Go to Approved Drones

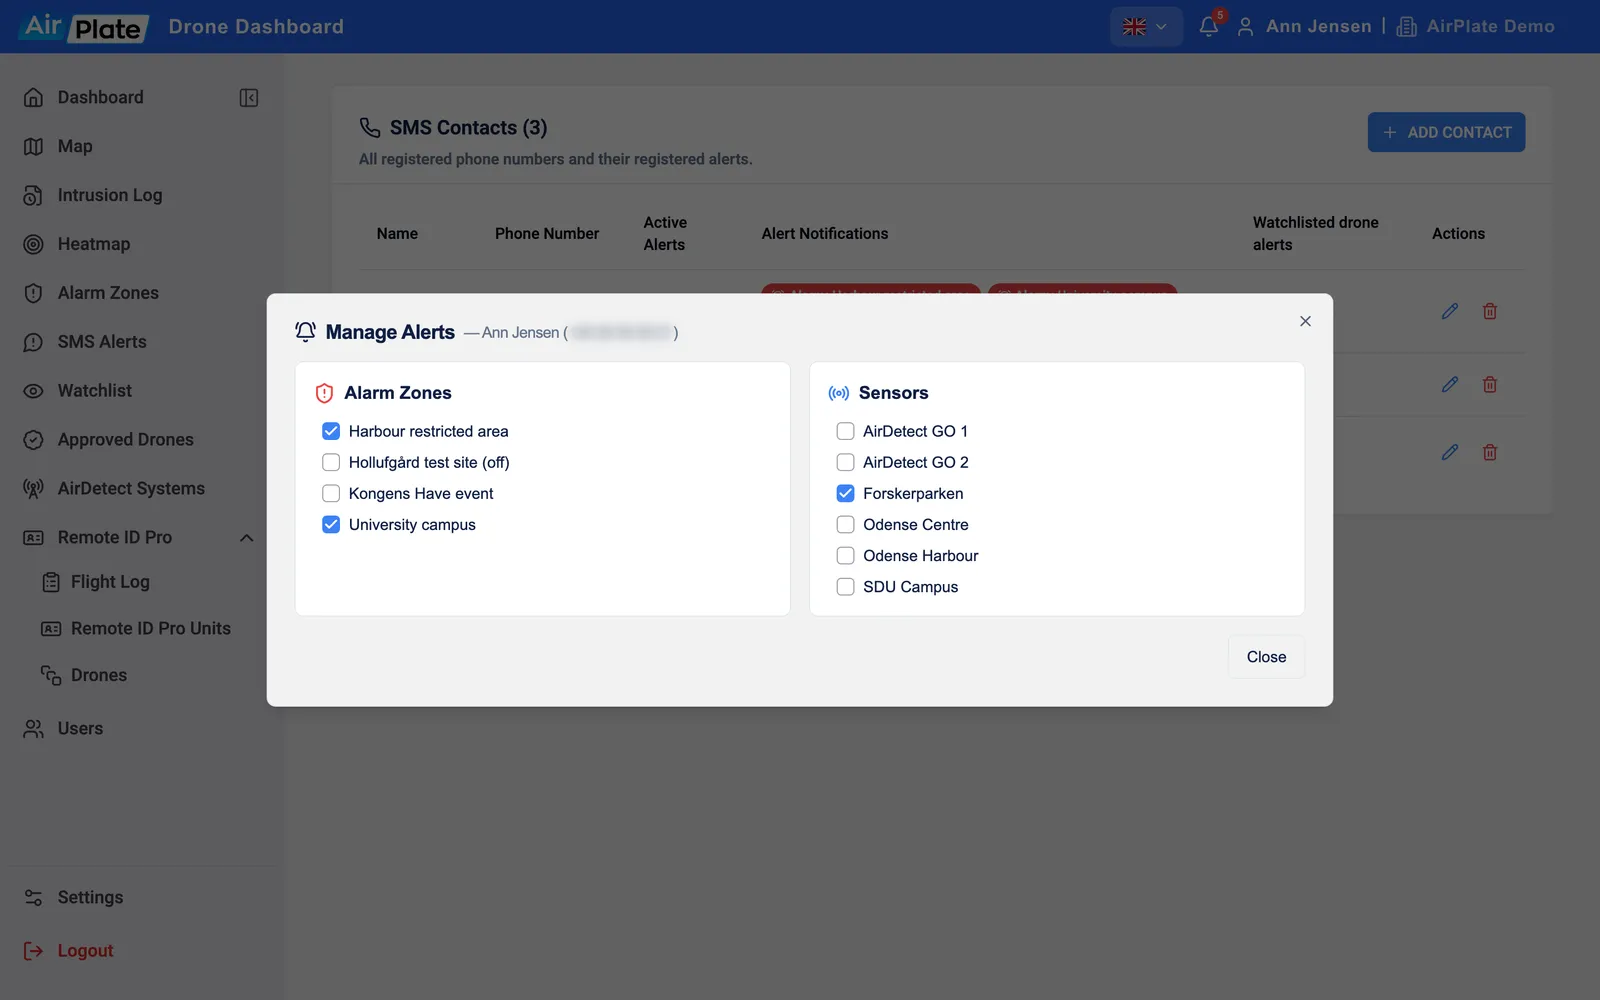point(108,440)
